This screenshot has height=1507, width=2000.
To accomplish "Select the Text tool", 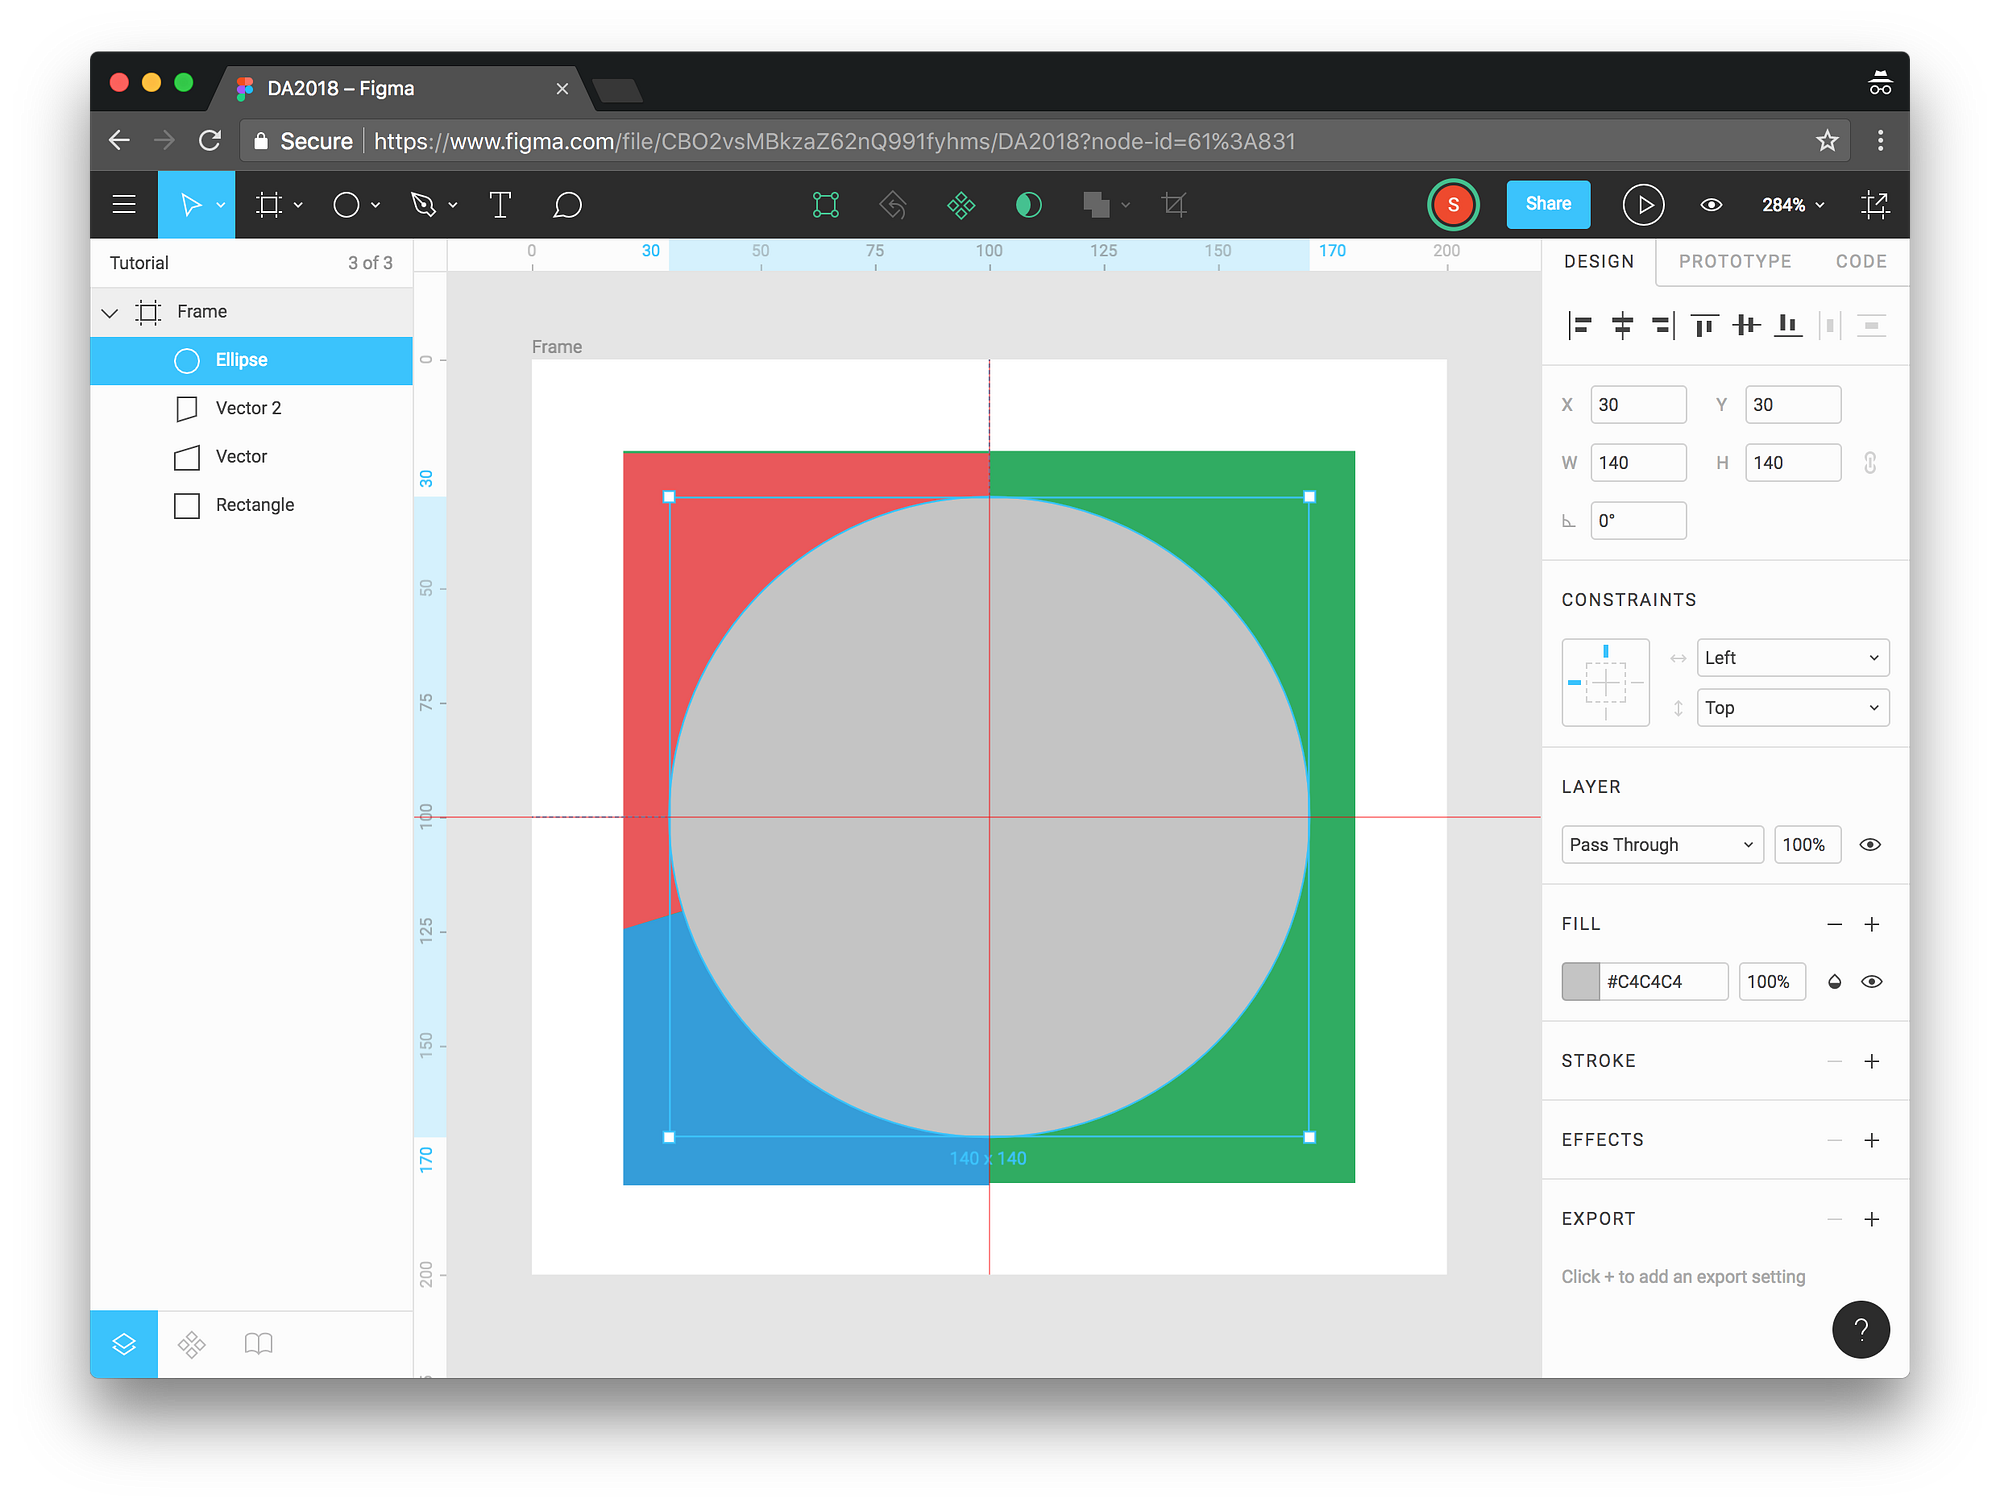I will pyautogui.click(x=500, y=205).
